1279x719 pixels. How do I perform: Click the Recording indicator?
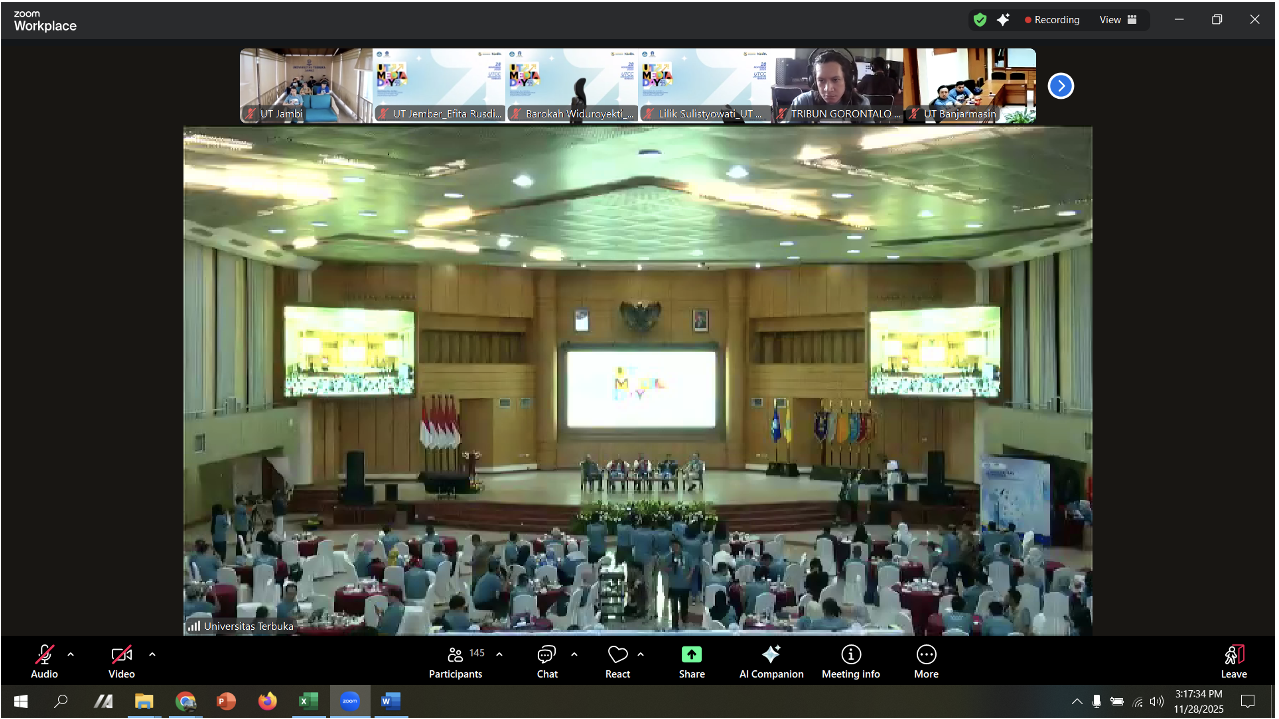(x=1051, y=20)
